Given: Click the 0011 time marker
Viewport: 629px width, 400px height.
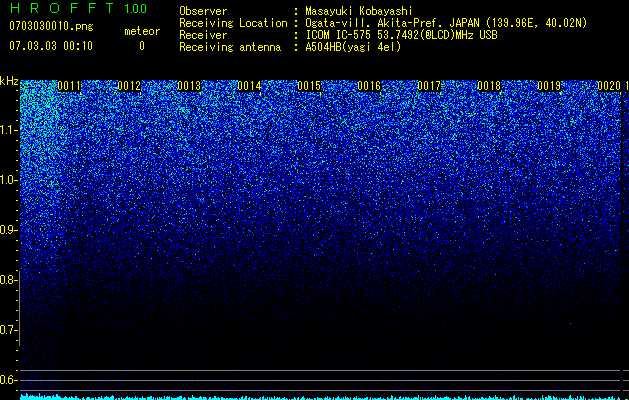Looking at the screenshot, I should pyautogui.click(x=69, y=86).
